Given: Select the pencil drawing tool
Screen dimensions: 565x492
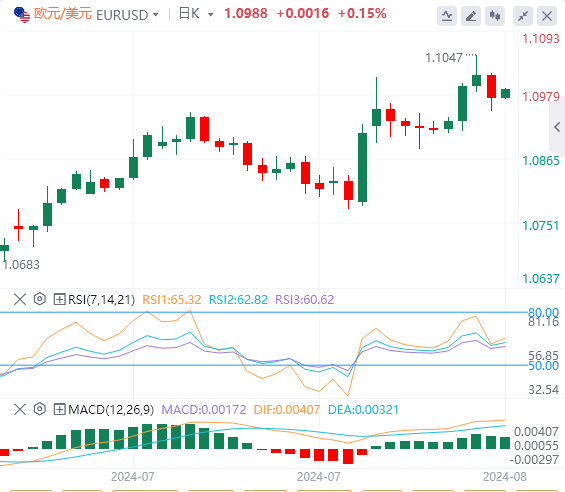Looking at the screenshot, I should [x=471, y=16].
